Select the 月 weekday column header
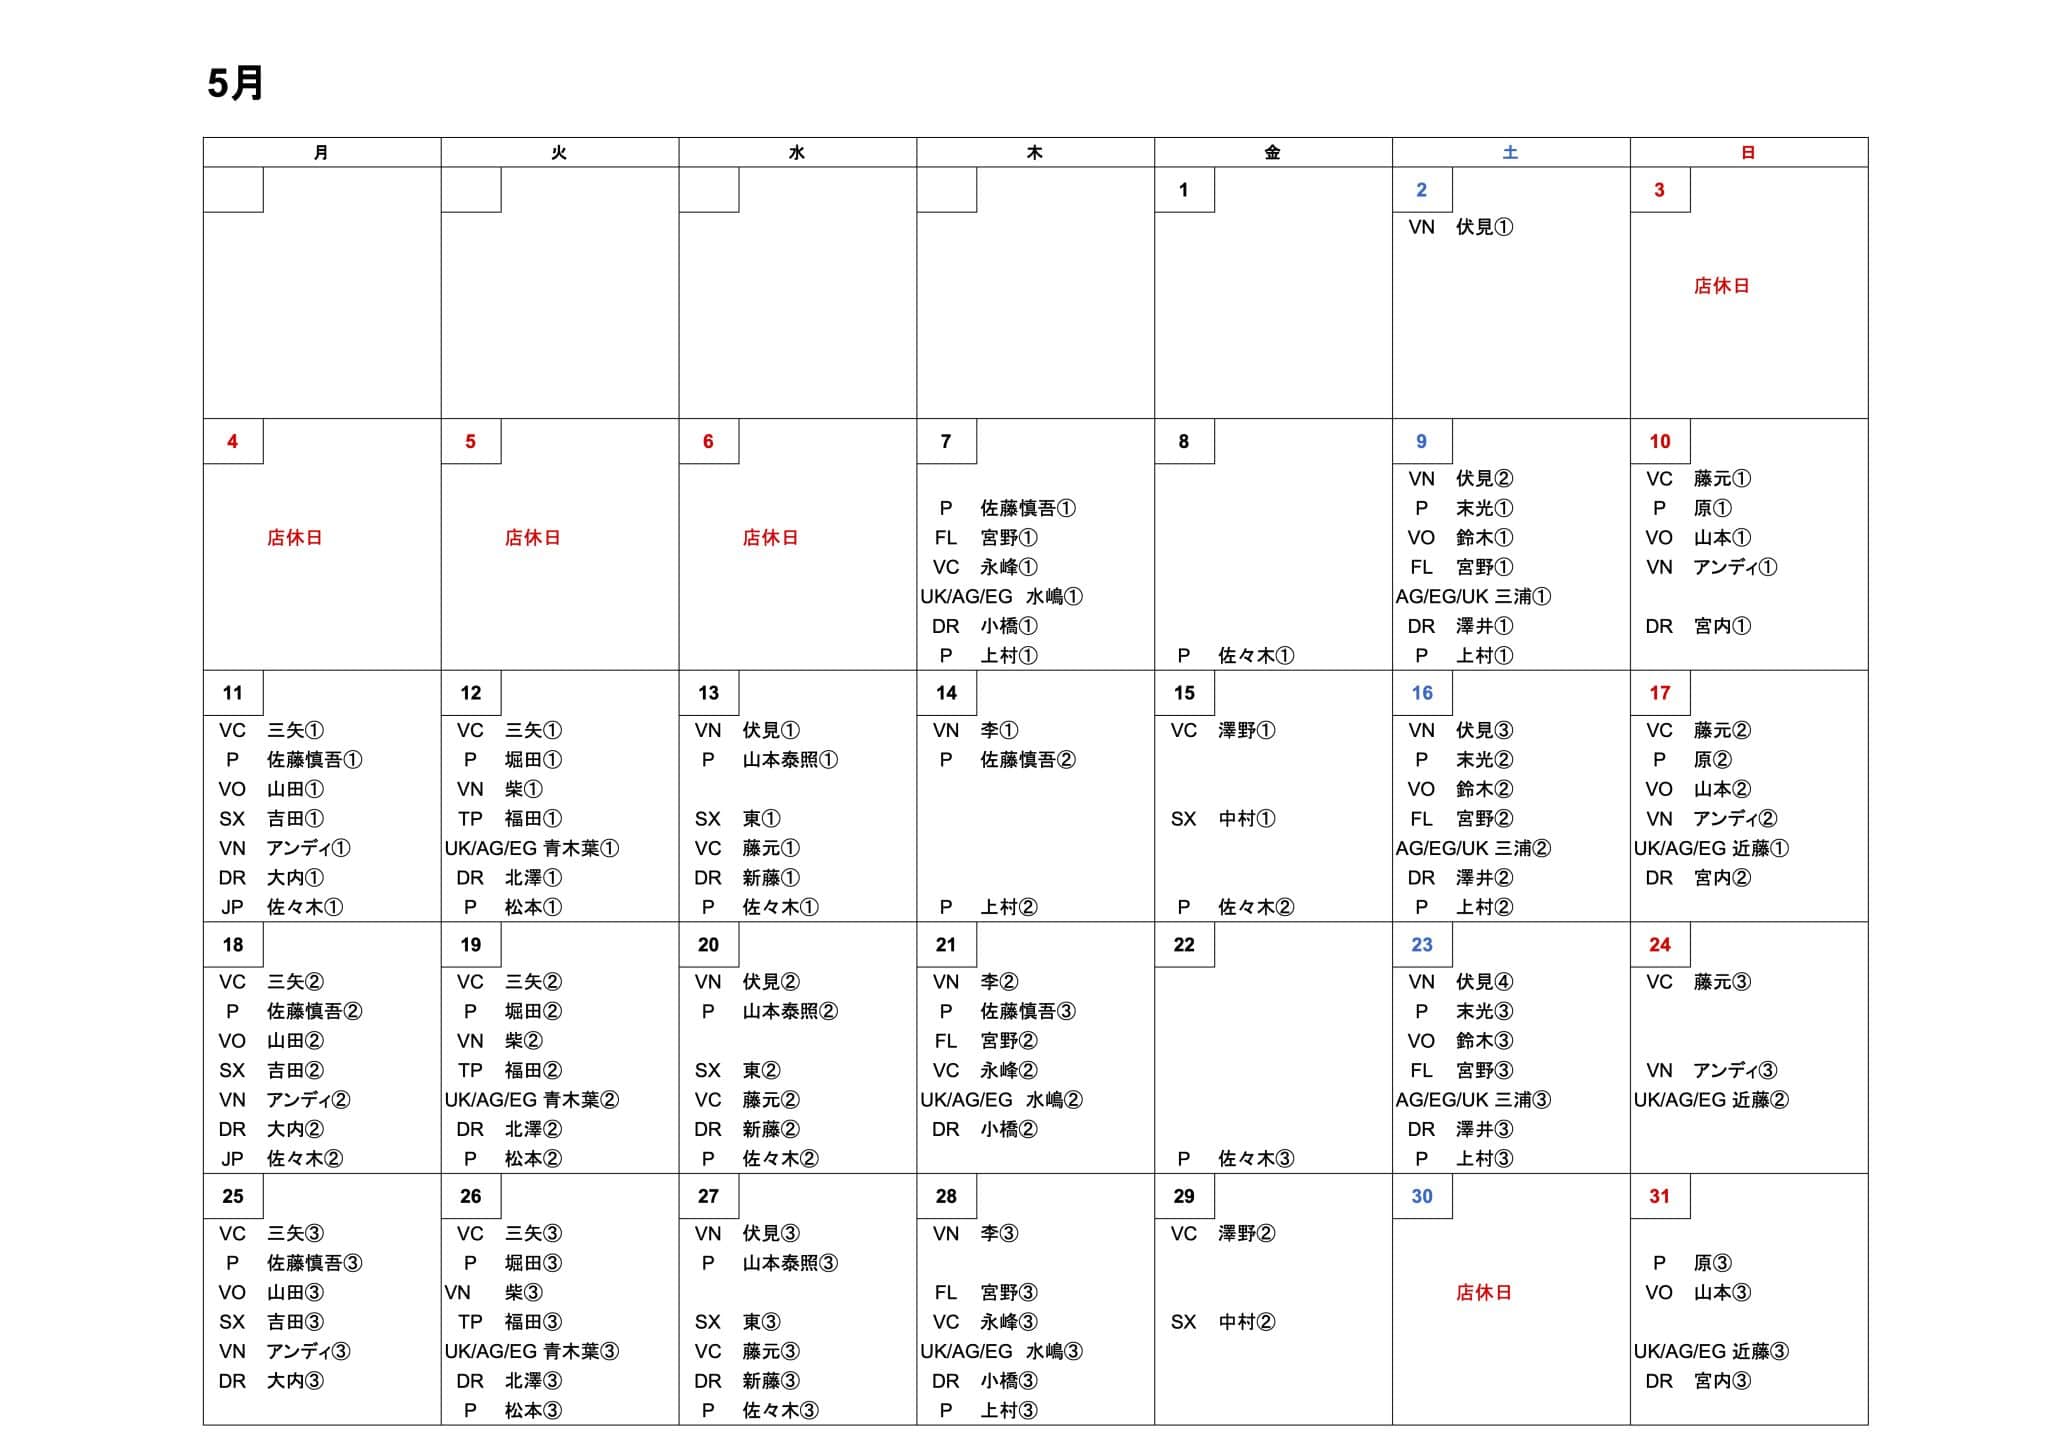2048x1447 pixels. pyautogui.click(x=321, y=152)
